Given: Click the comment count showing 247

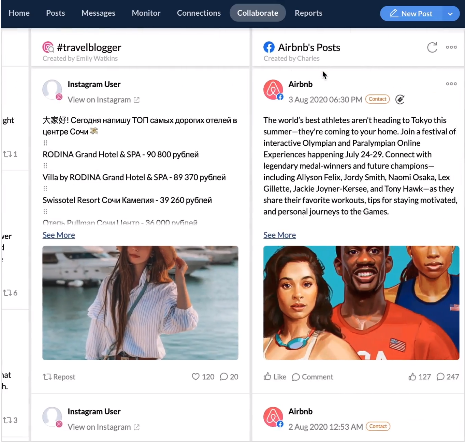Looking at the screenshot, I should pyautogui.click(x=448, y=377).
